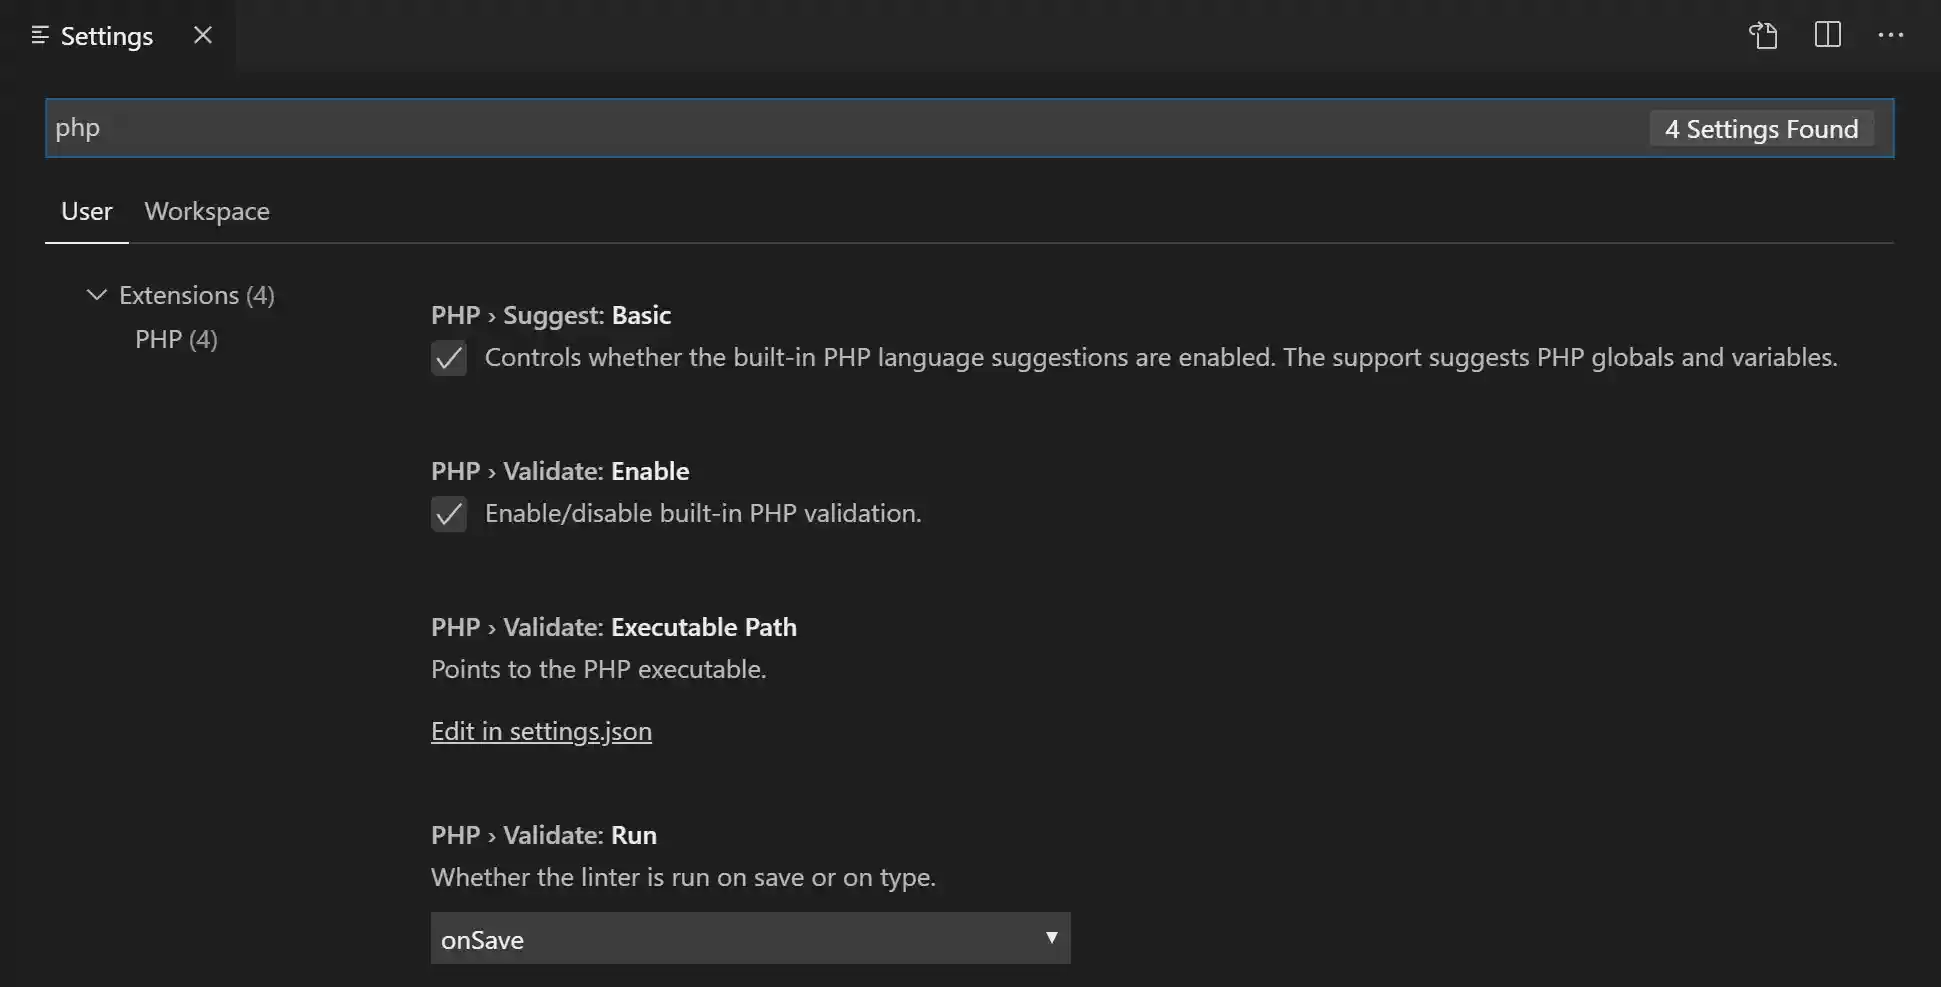
Task: Switch to the Workspace tab
Action: [207, 211]
